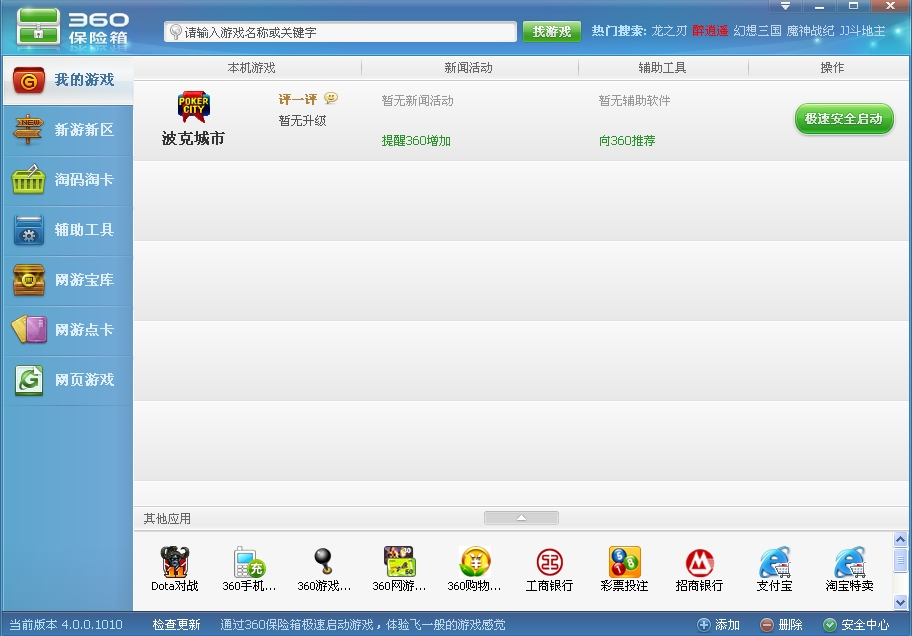Search hot keyword 醉逍遥
This screenshot has width=912, height=636.
click(x=710, y=31)
